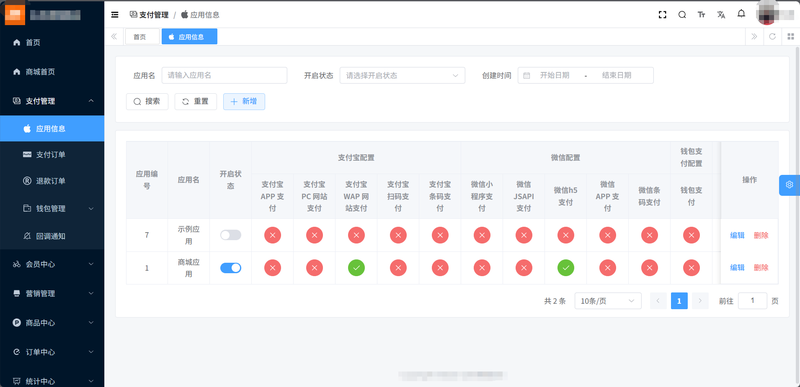Click the 新增 button
800x387 pixels.
pos(244,101)
